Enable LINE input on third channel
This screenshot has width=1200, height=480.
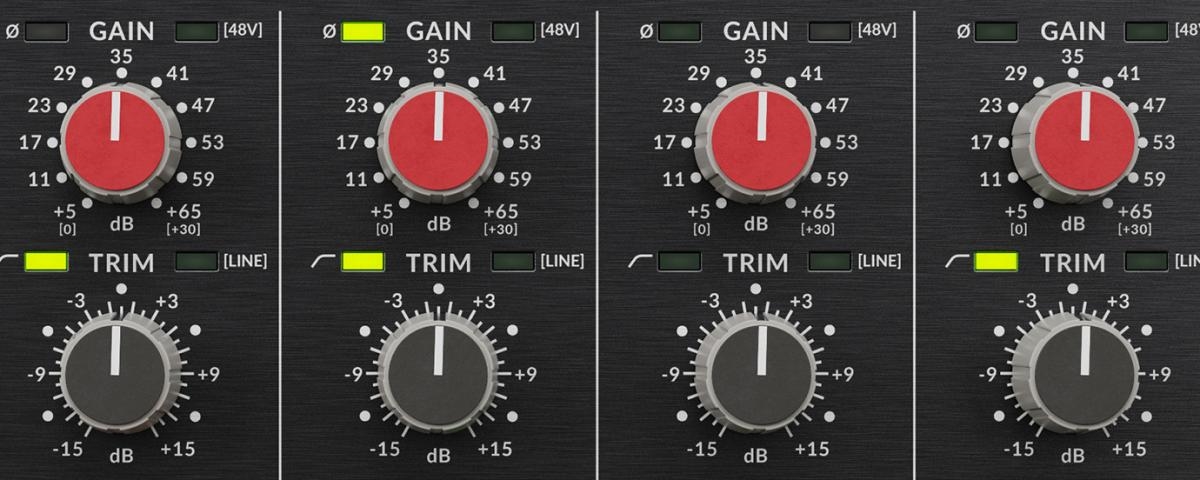830,262
